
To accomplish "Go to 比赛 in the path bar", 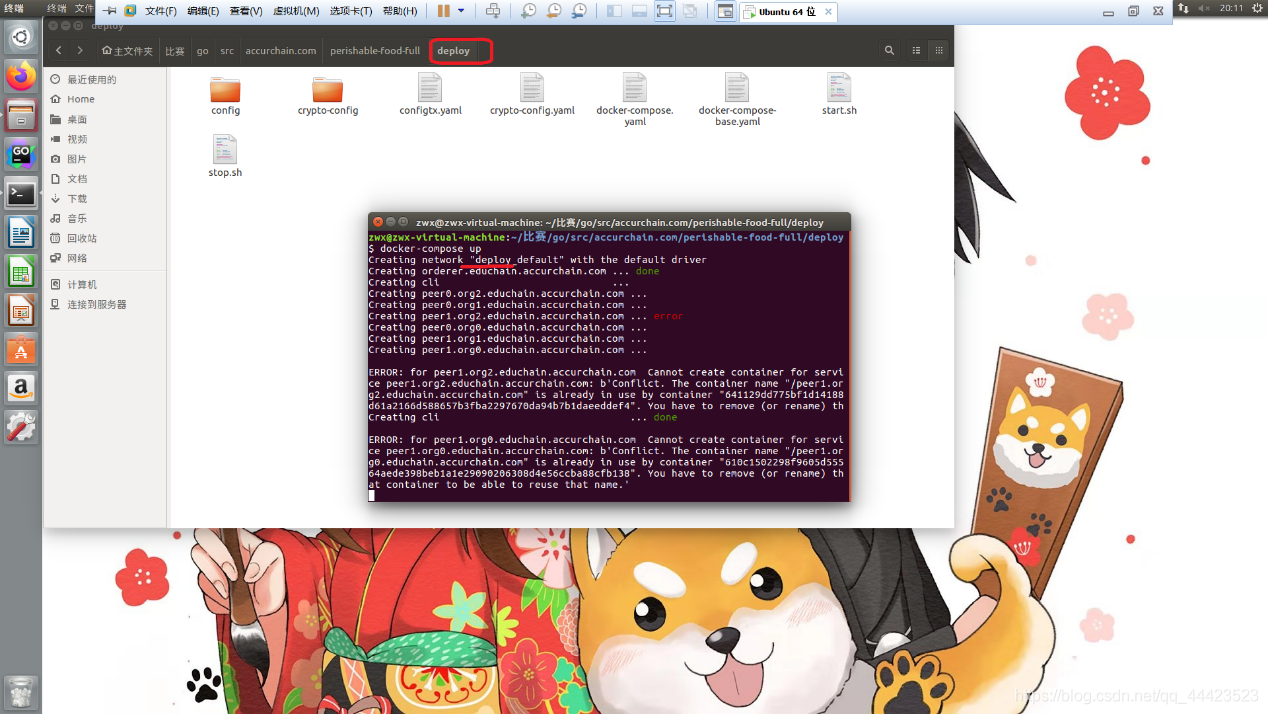I will [175, 50].
